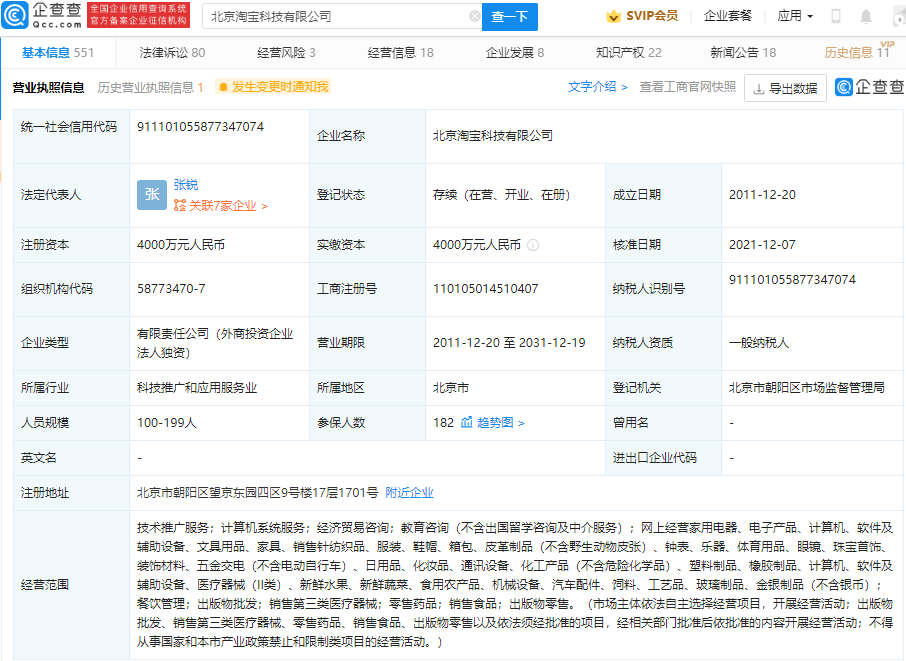Click the 趋势图 chart icon
Screen dimensions: 906x661
466,422
